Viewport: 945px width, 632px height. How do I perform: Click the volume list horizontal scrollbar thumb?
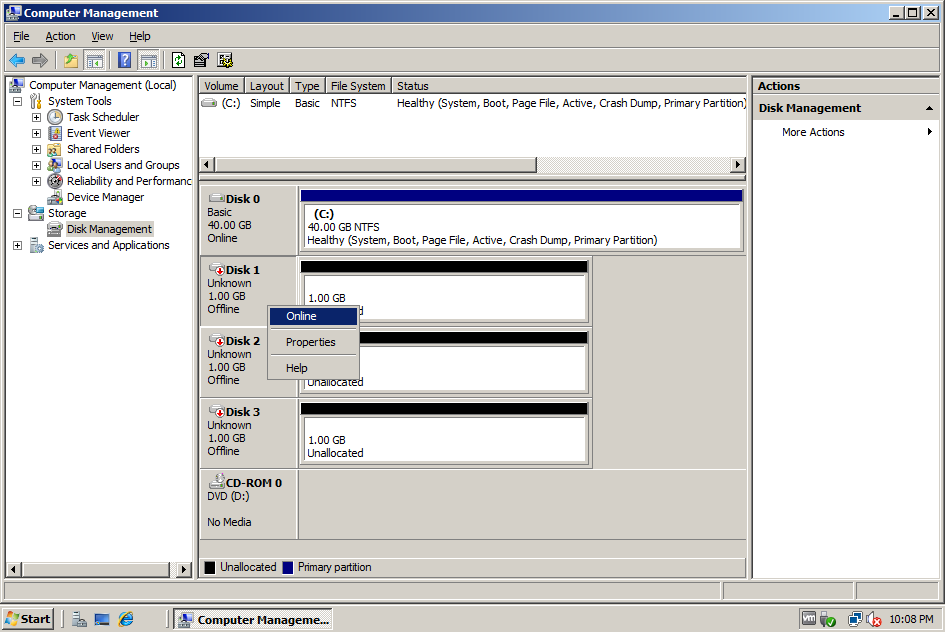tap(375, 164)
